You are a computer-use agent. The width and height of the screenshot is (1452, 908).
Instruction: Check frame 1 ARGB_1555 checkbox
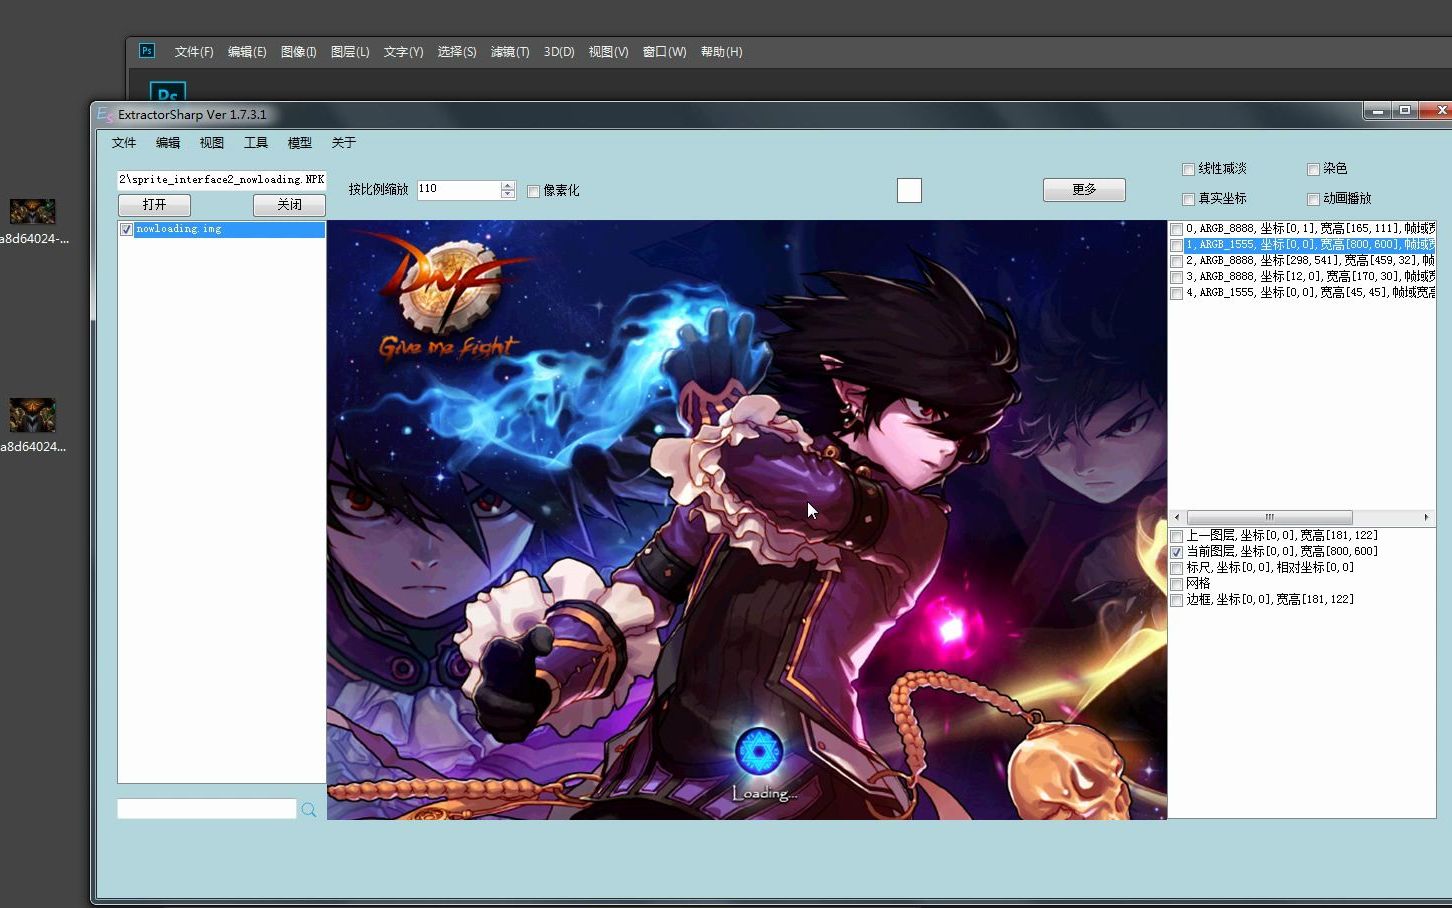coord(1177,245)
